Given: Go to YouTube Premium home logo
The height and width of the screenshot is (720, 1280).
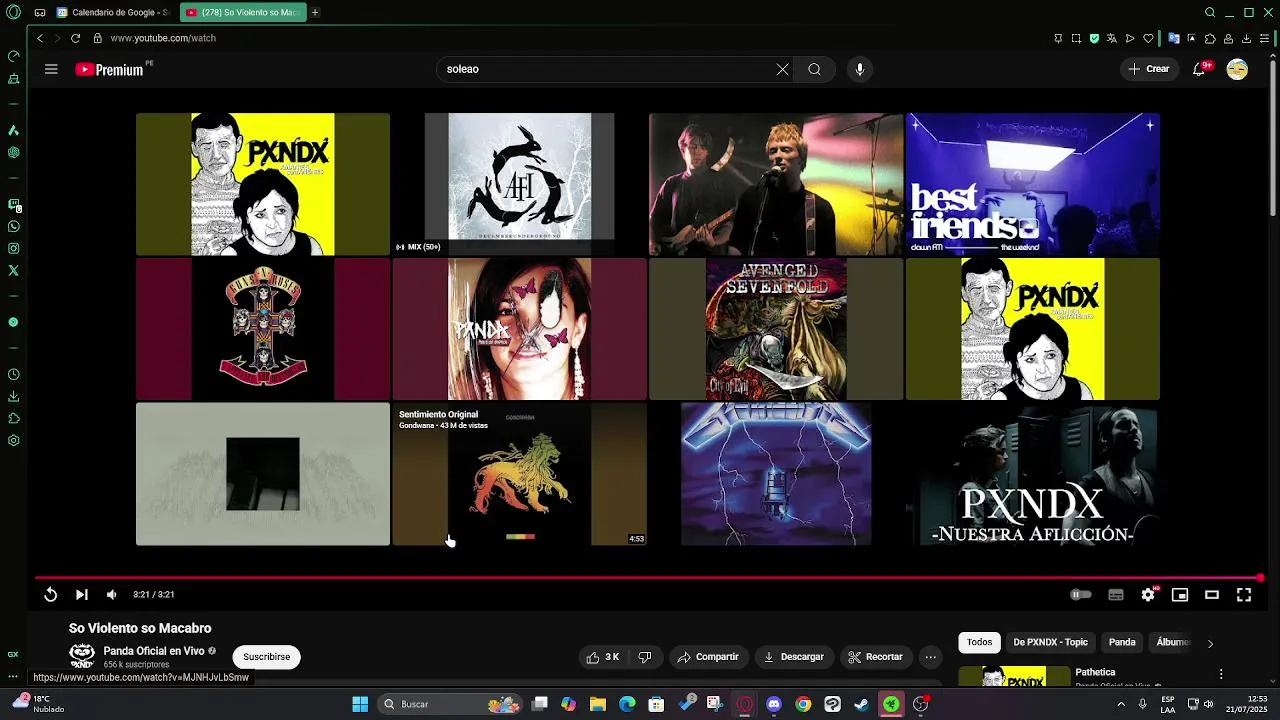Looking at the screenshot, I should tap(110, 69).
